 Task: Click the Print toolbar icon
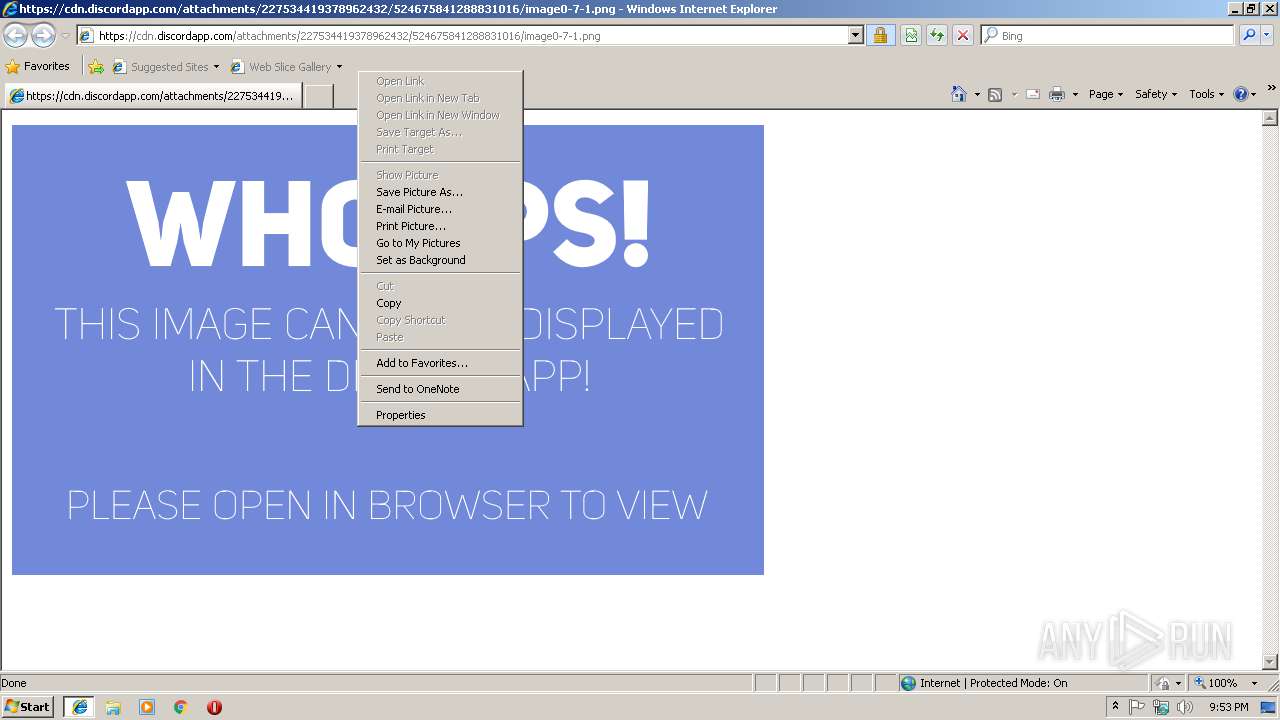tap(1057, 94)
